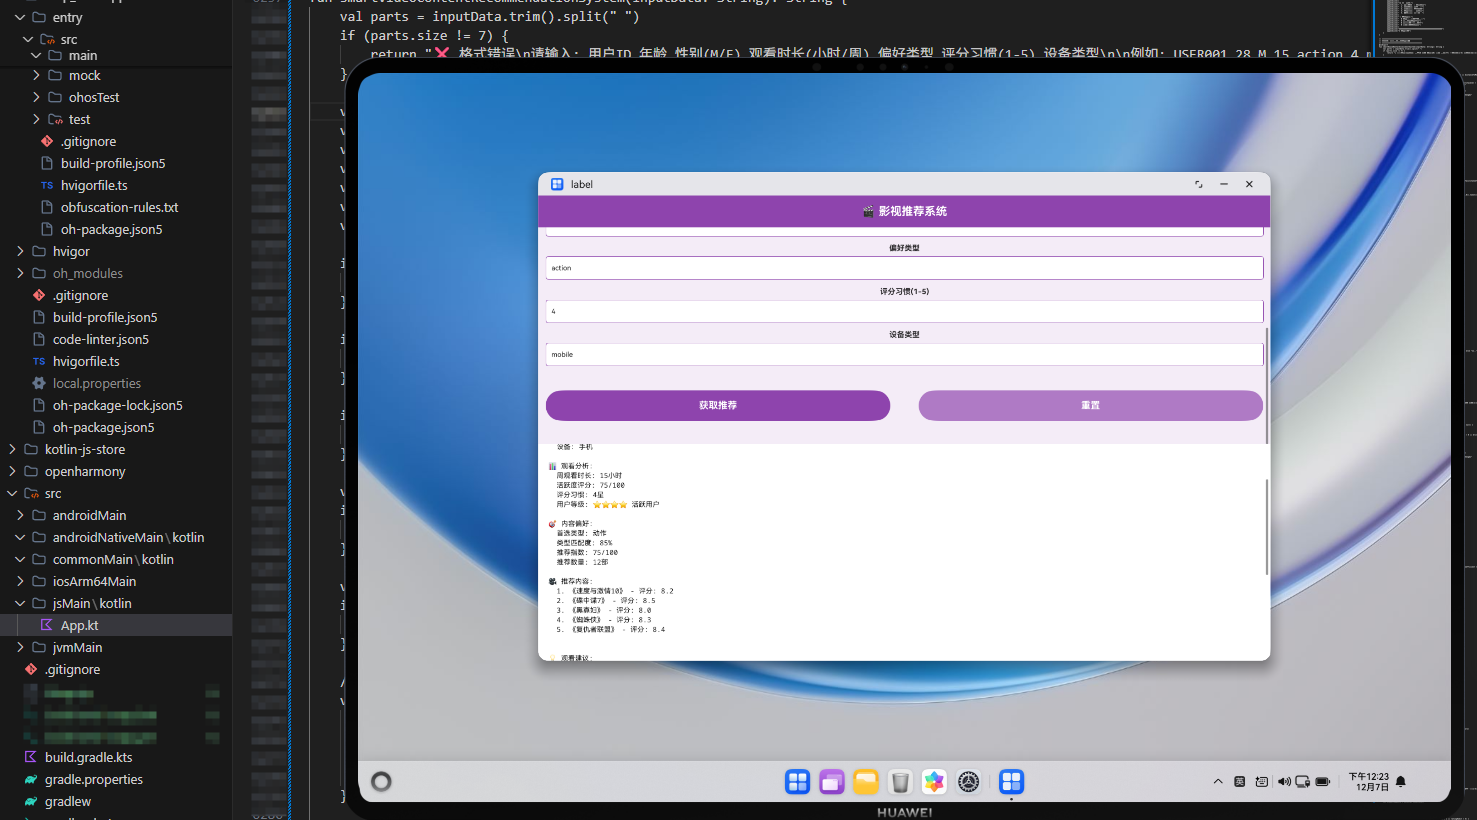
Task: Open the colorful gallery app in dock
Action: pos(934,782)
